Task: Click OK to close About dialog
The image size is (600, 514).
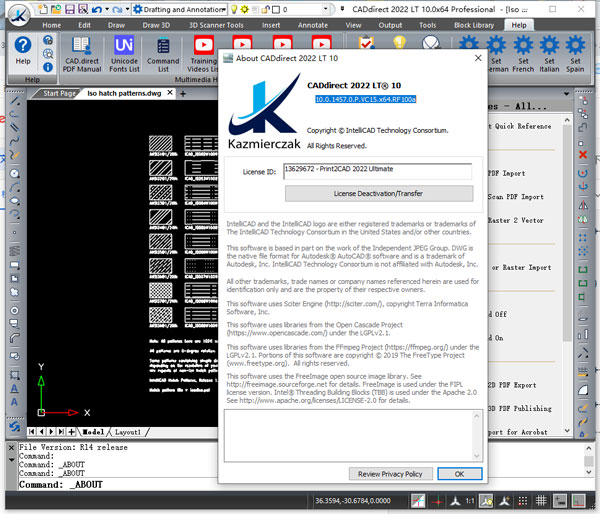Action: tap(458, 473)
